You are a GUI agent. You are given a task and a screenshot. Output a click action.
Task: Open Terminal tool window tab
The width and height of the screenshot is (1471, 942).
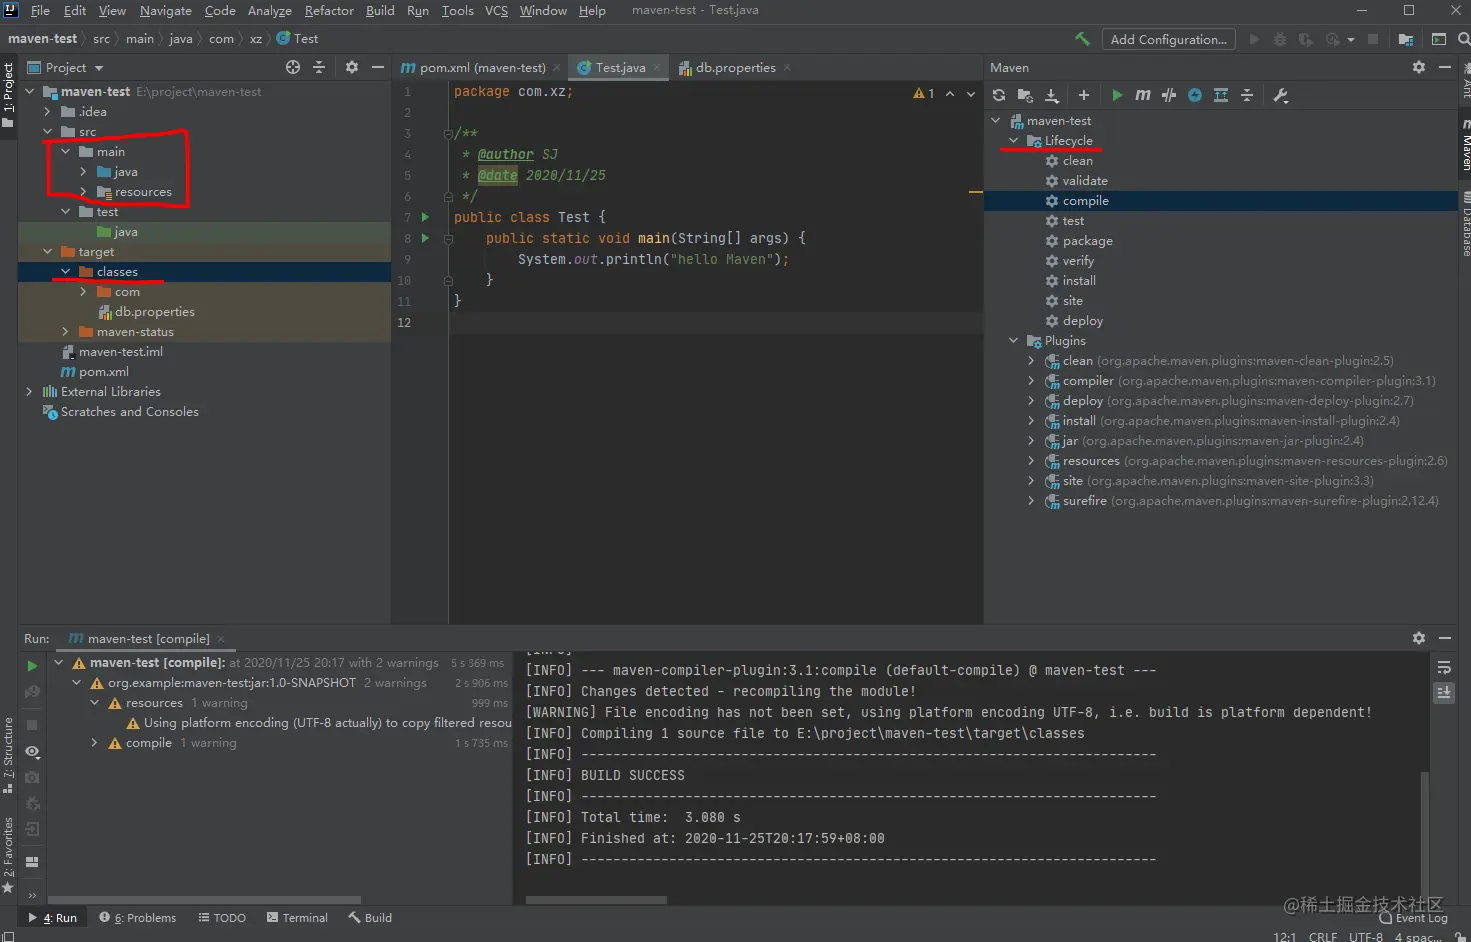coord(297,917)
